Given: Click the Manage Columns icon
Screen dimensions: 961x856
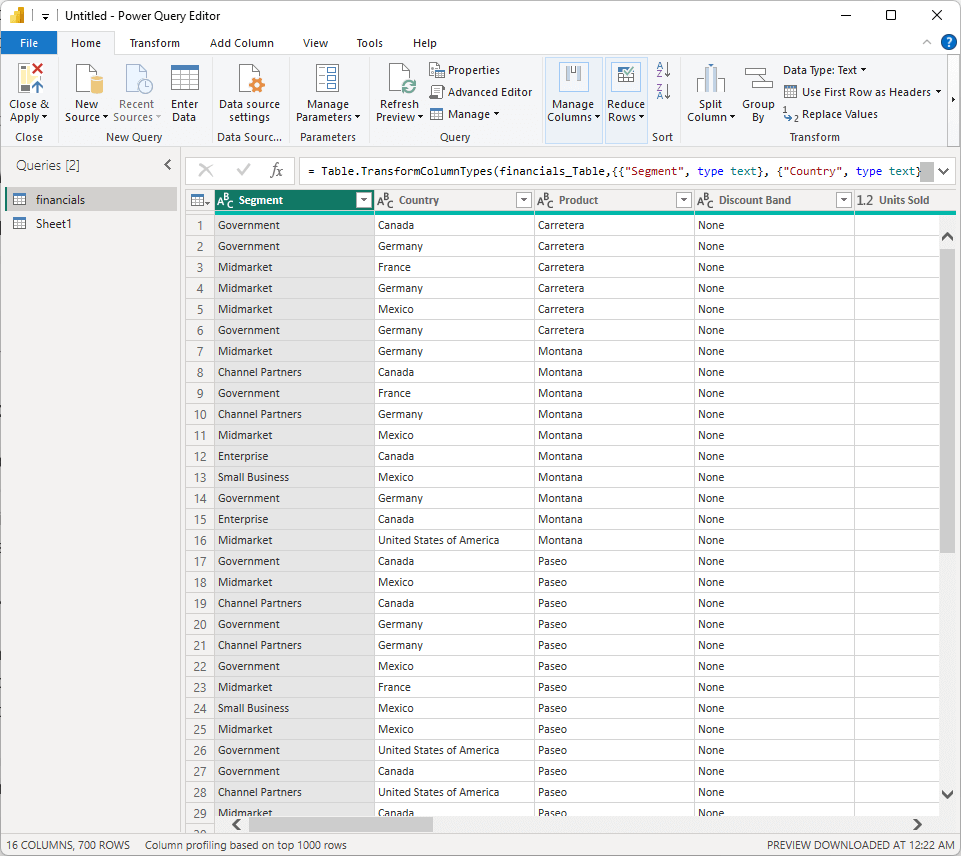Looking at the screenshot, I should (x=573, y=75).
